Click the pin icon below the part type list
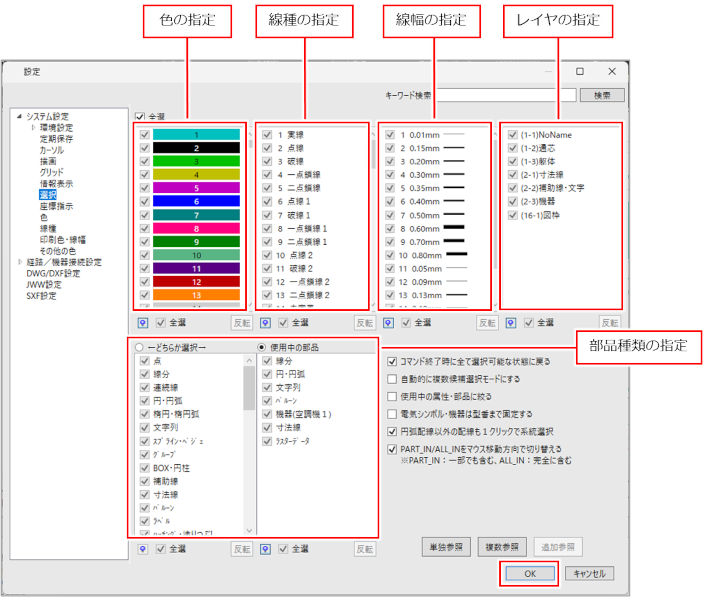The image size is (707, 597). pos(141,549)
